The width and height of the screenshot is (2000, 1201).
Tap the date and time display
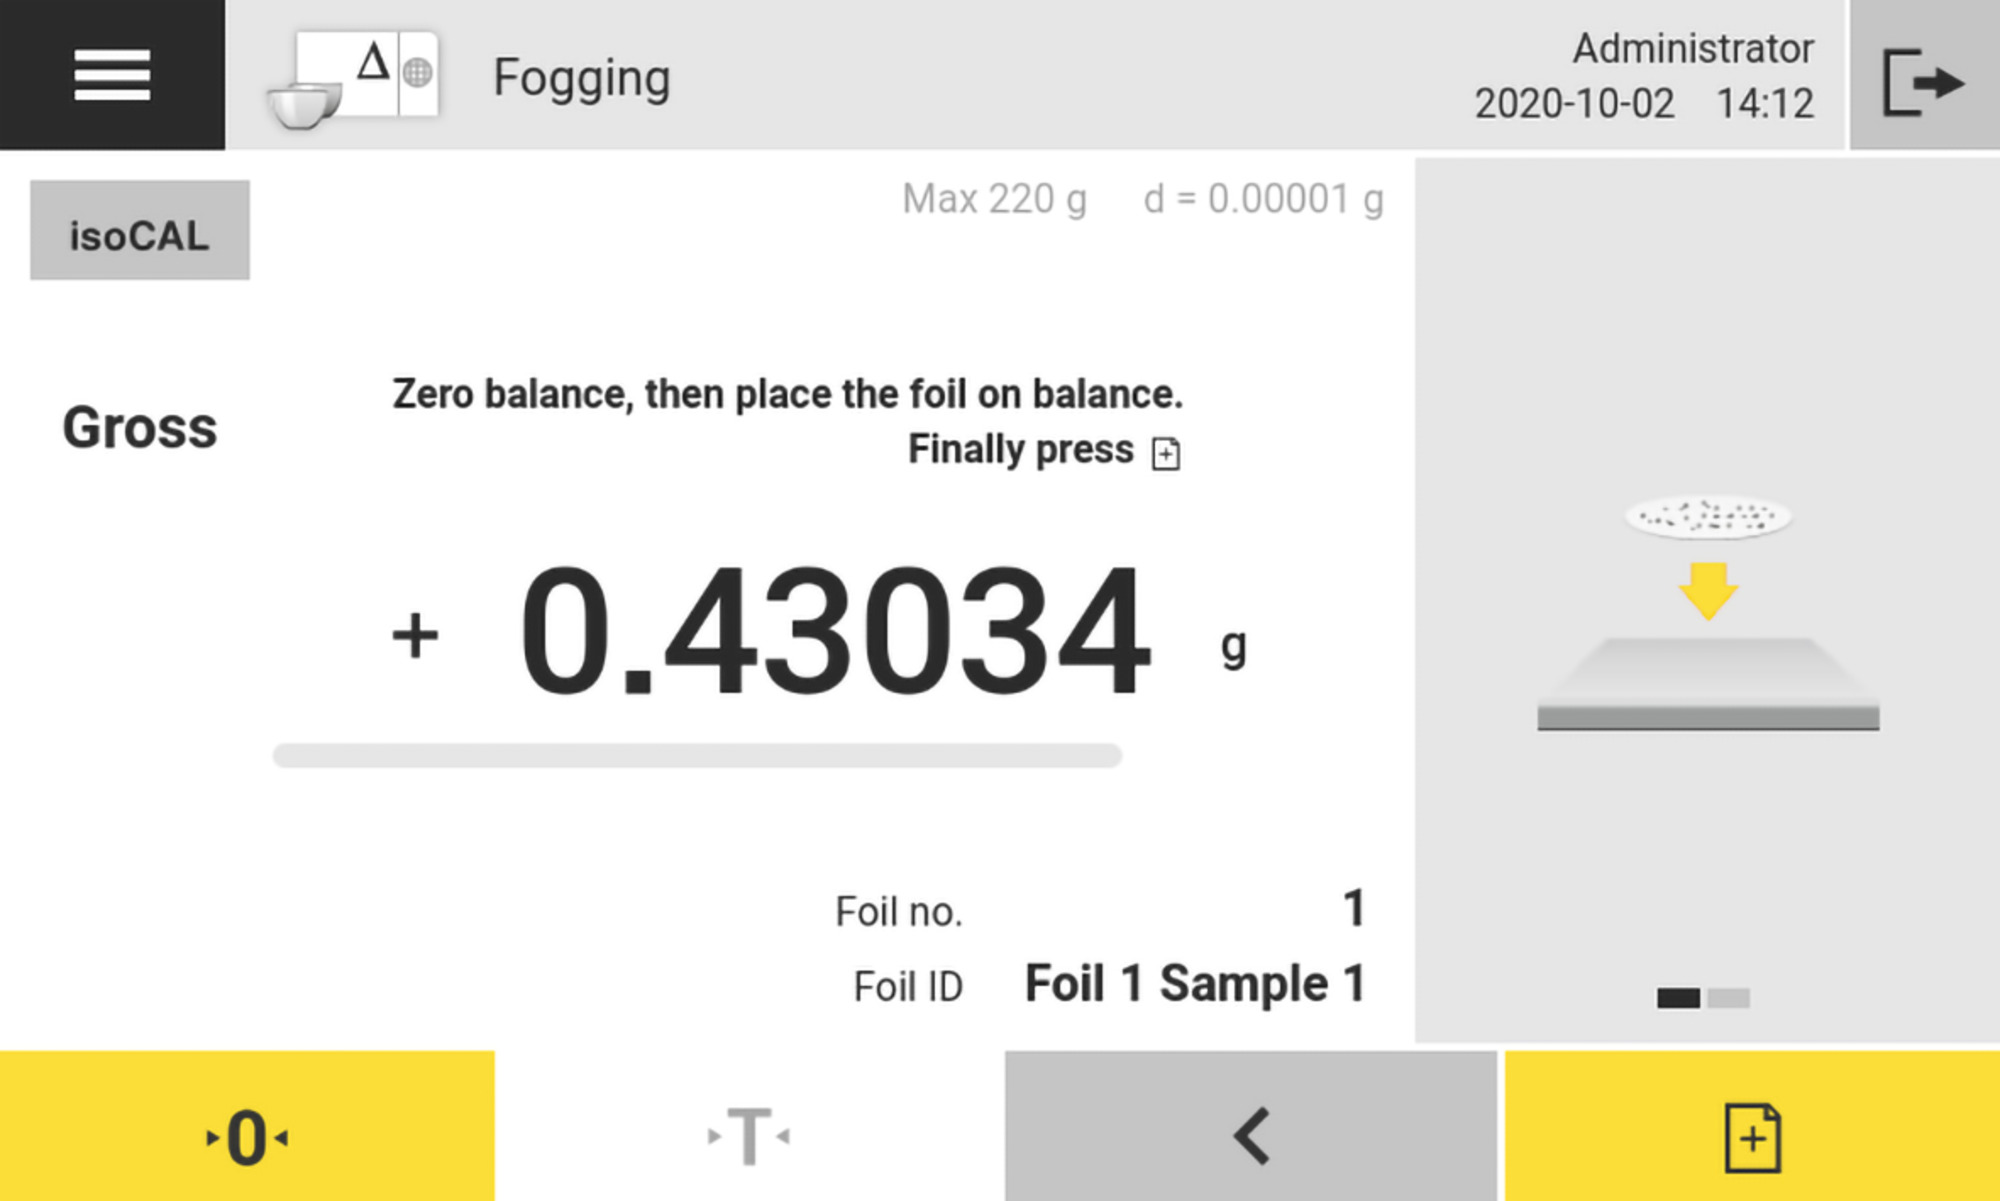click(1643, 104)
